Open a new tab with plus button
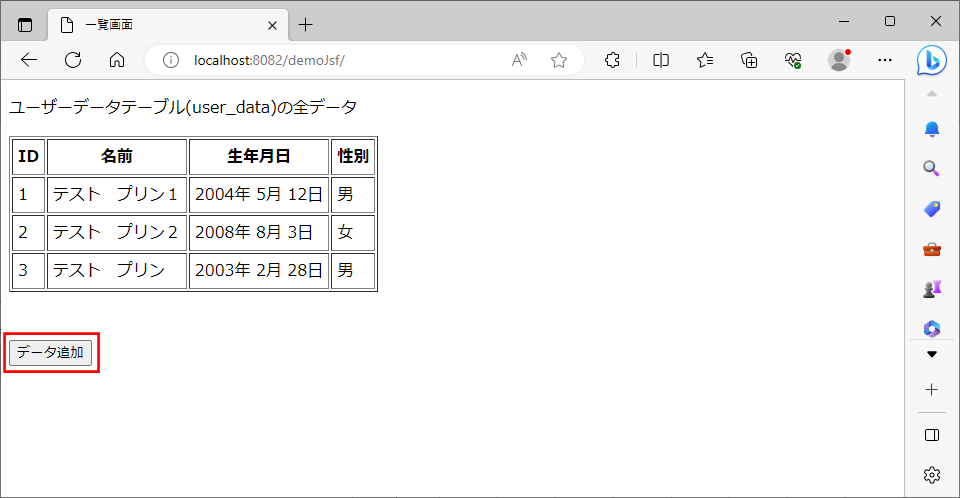 pyautogui.click(x=306, y=24)
